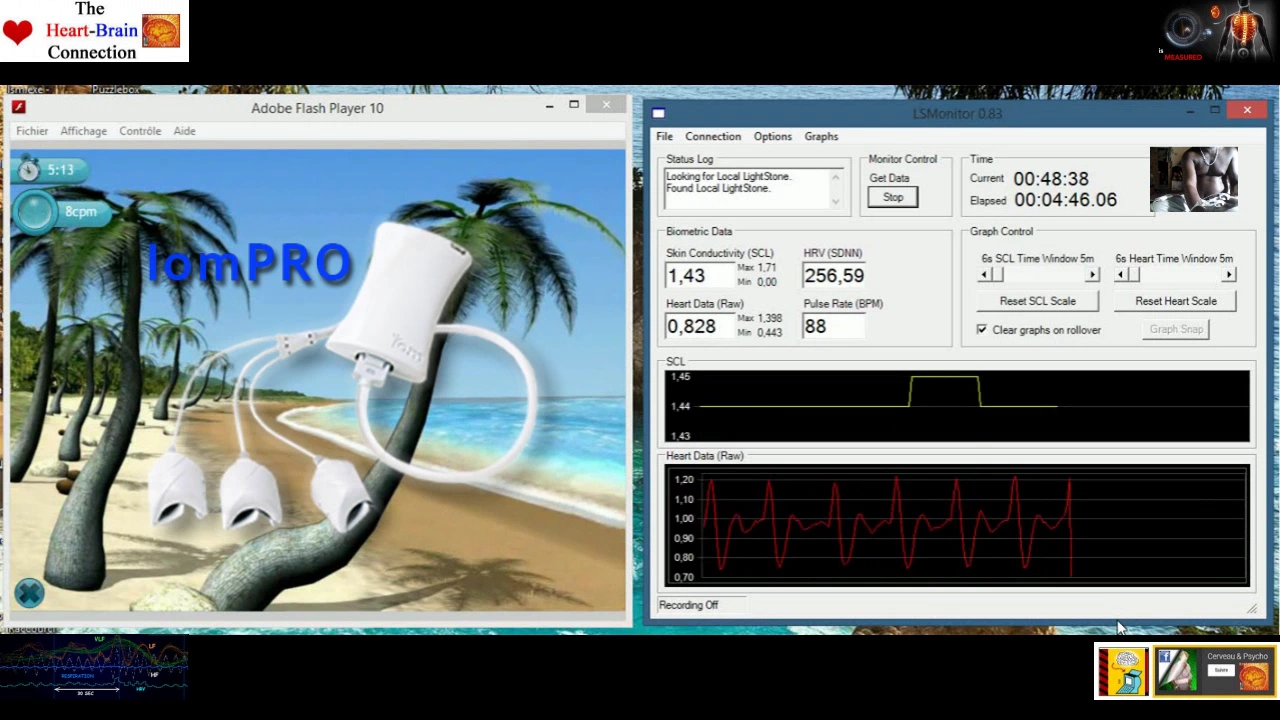Screen dimensions: 1280x720
Task: Toggle the Clear graphs on rollover checkbox
Action: 982,330
